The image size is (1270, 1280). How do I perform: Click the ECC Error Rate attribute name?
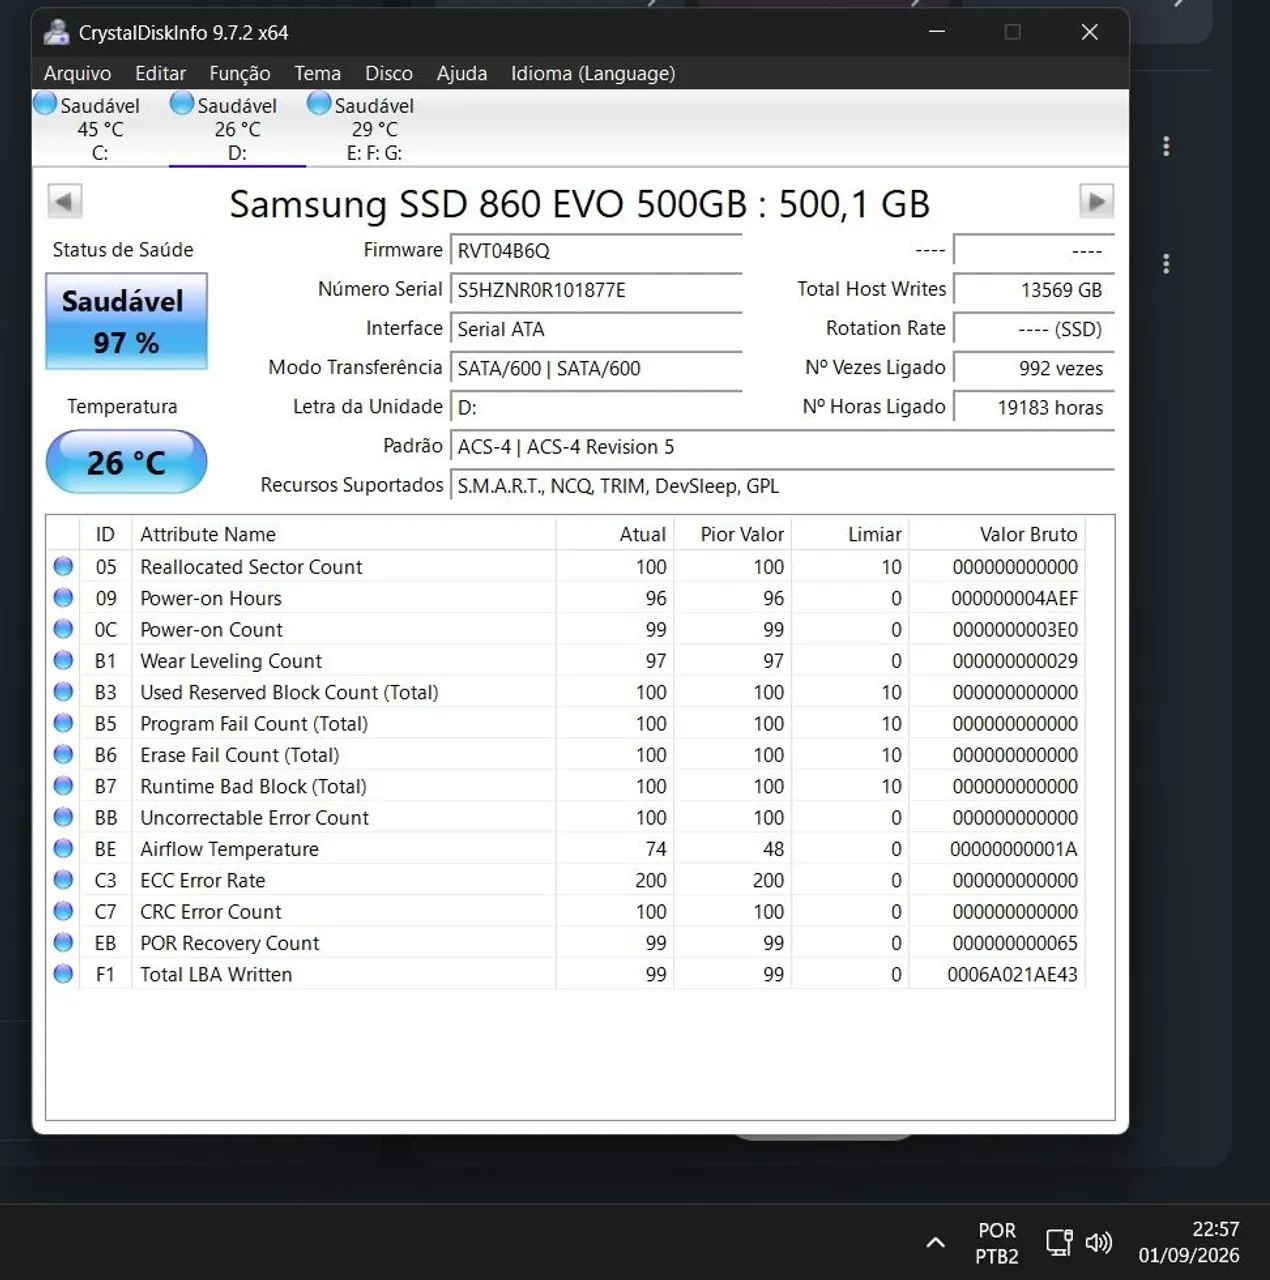pyautogui.click(x=203, y=881)
